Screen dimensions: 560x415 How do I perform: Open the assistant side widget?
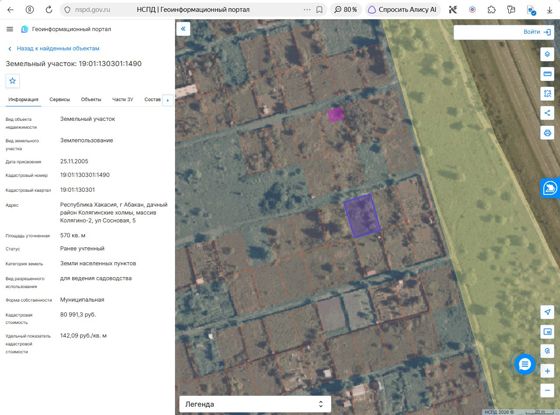tap(550, 188)
